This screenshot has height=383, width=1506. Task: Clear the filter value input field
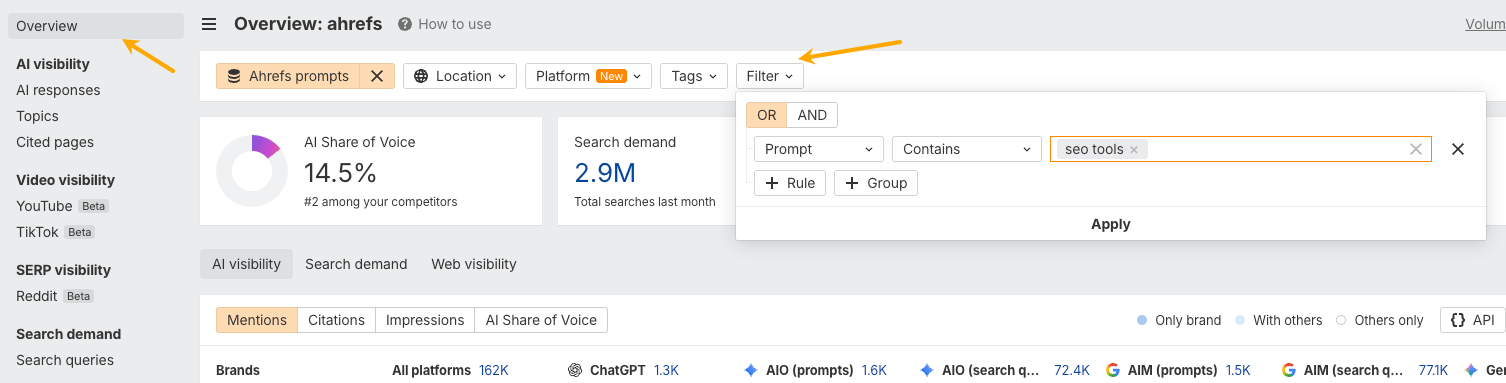tap(1415, 149)
